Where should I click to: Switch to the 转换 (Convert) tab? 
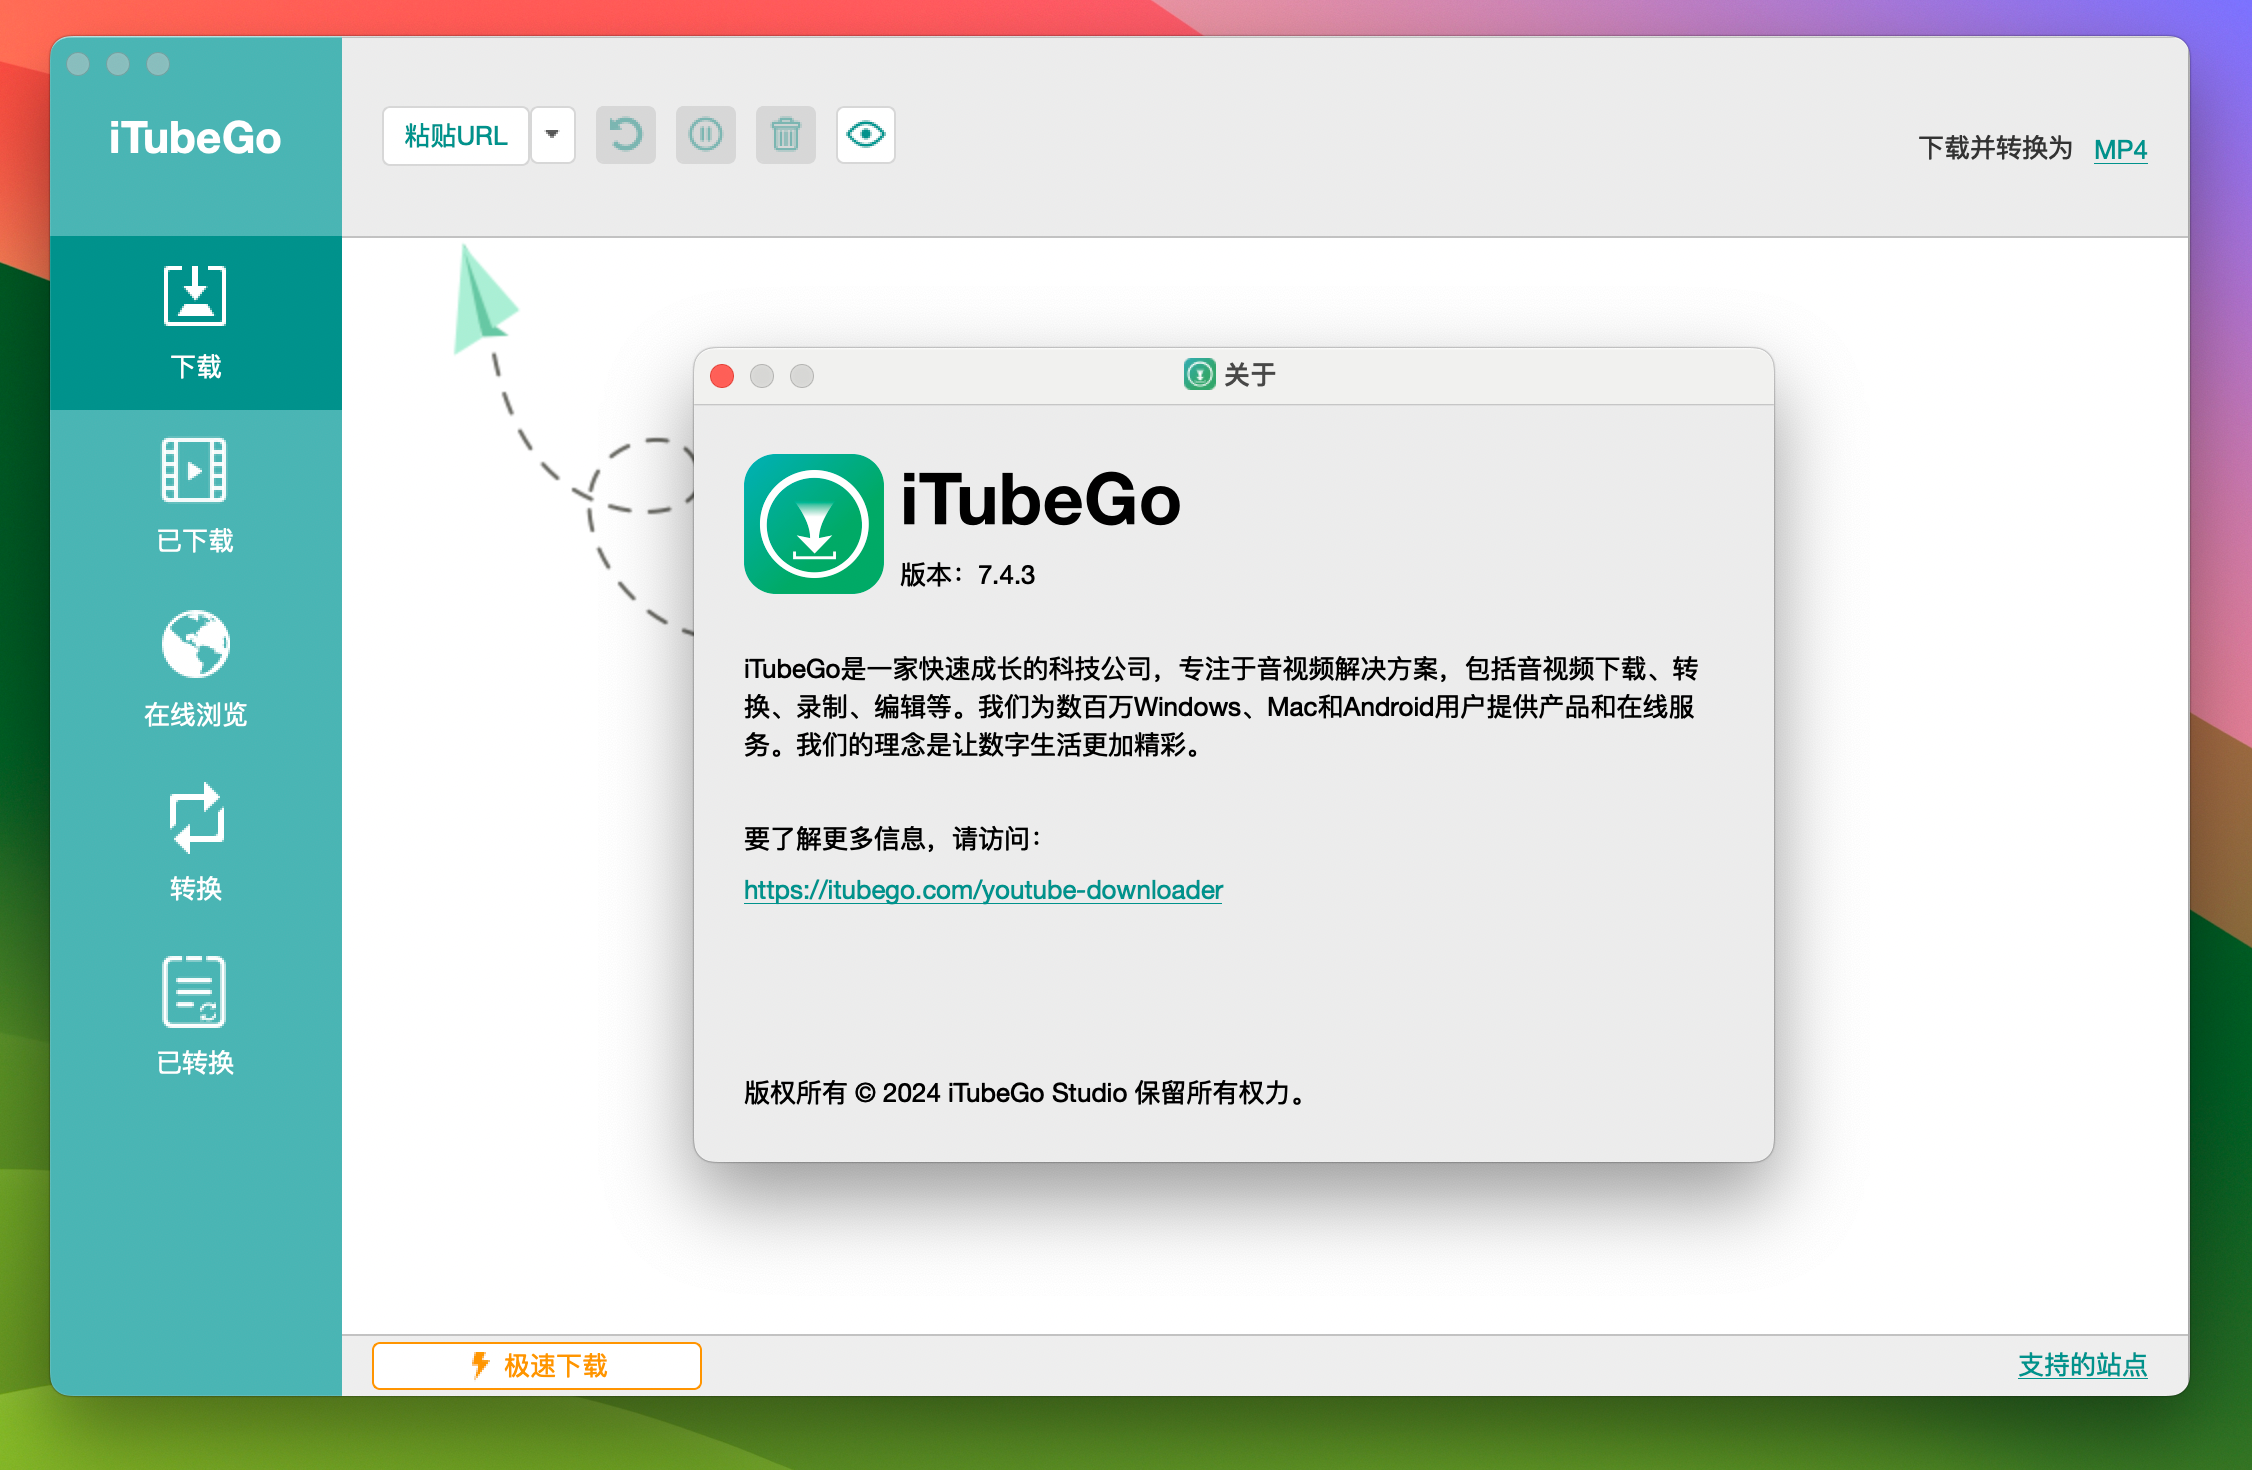pyautogui.click(x=195, y=844)
